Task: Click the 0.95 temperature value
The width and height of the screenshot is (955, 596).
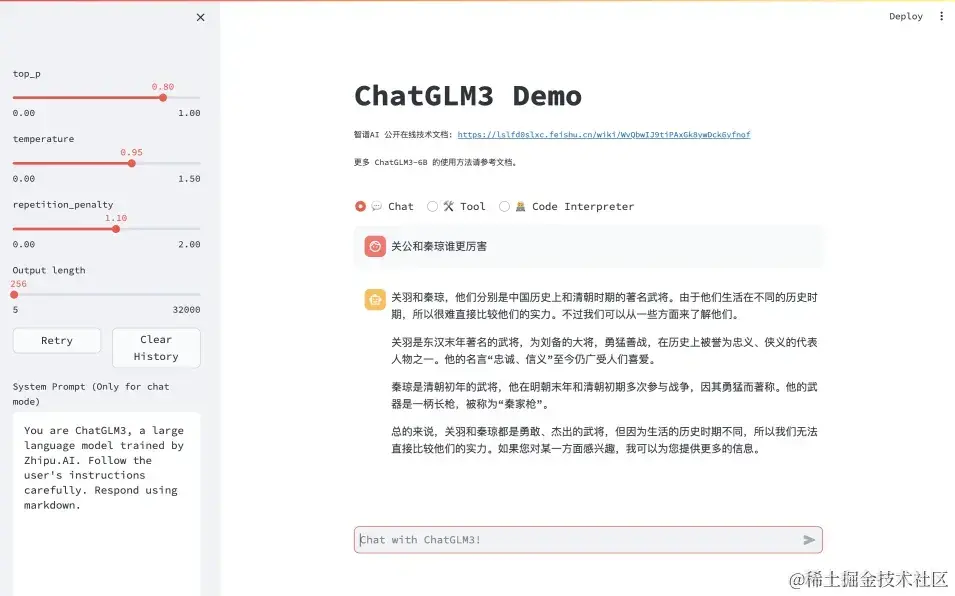Action: [x=132, y=152]
